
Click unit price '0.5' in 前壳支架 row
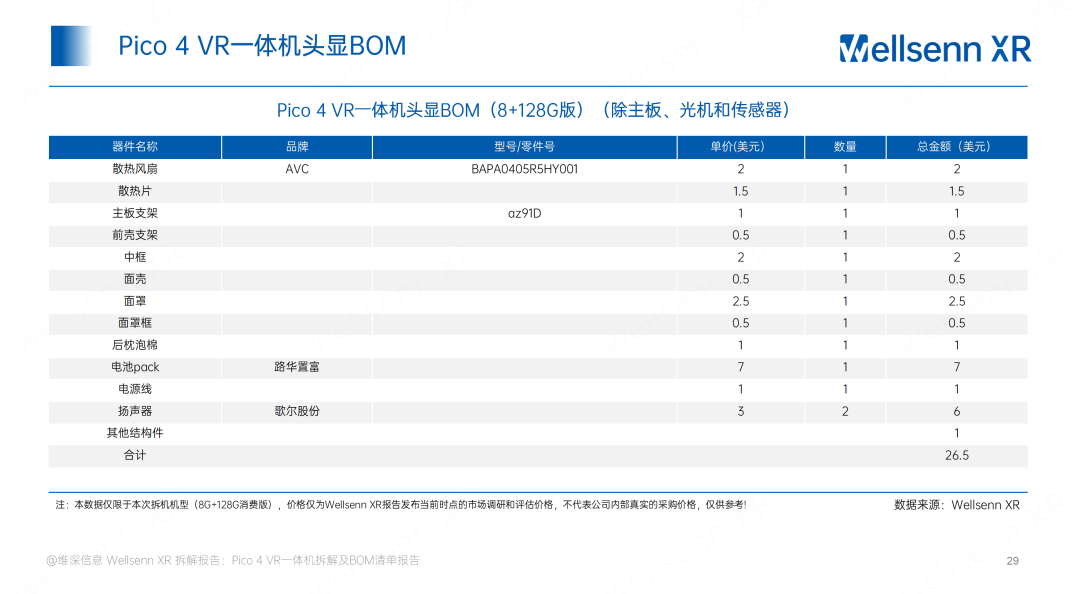(740, 235)
